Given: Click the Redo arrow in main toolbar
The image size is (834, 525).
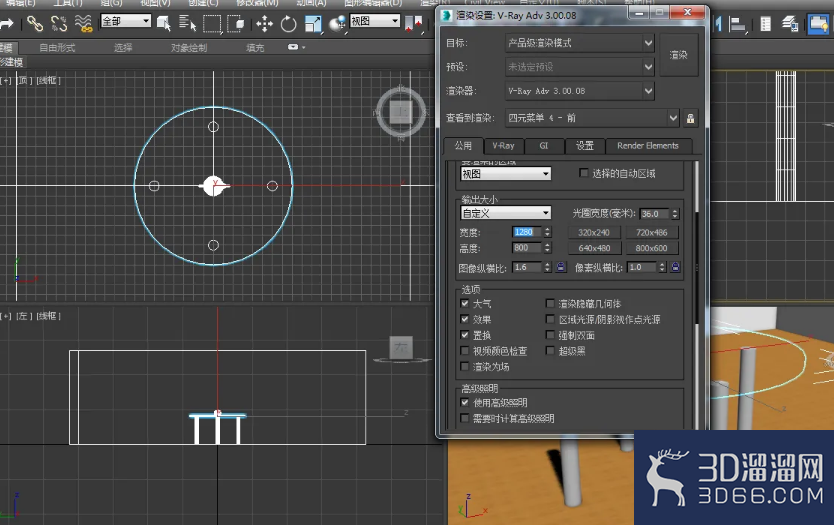Looking at the screenshot, I should [x=6, y=23].
